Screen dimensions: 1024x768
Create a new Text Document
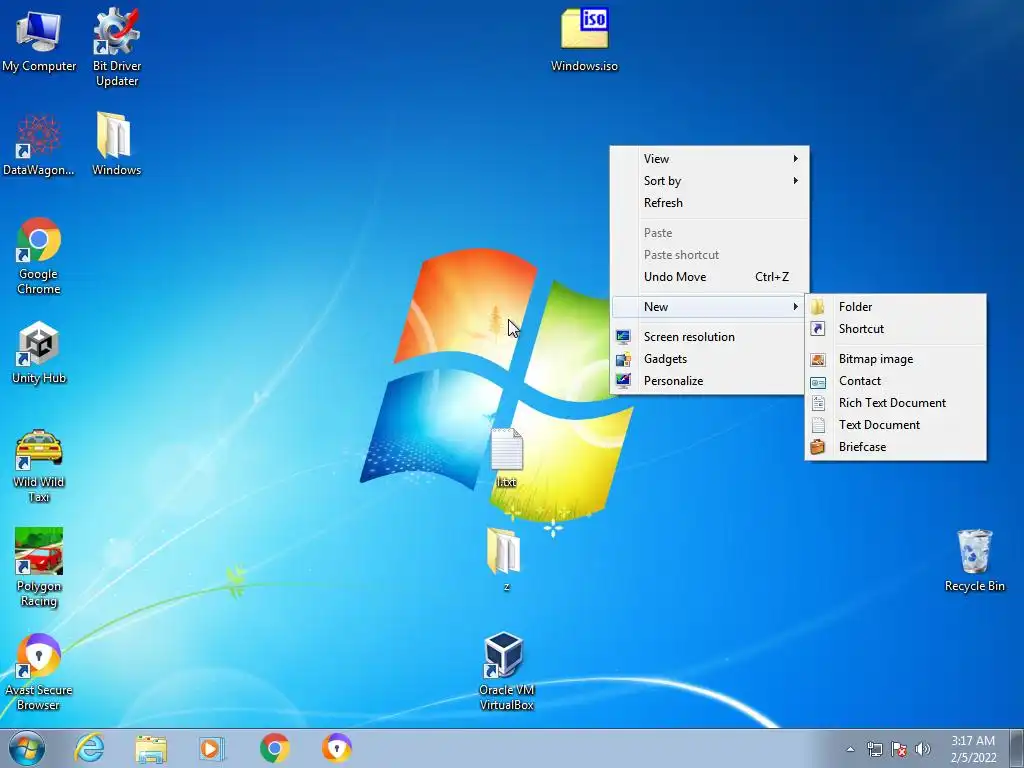point(895,425)
